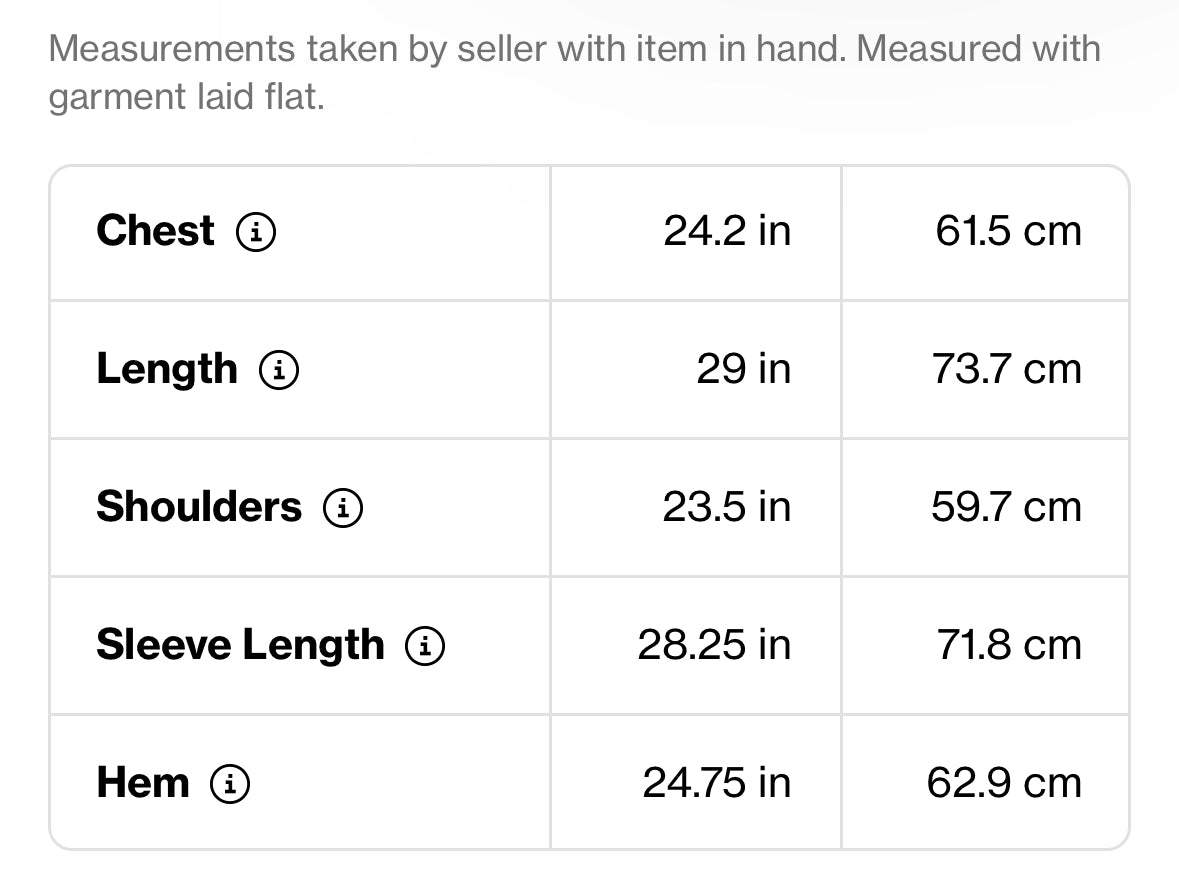This screenshot has height=889, width=1179.
Task: Click the 59.7 cm shoulders value
Action: [1007, 507]
